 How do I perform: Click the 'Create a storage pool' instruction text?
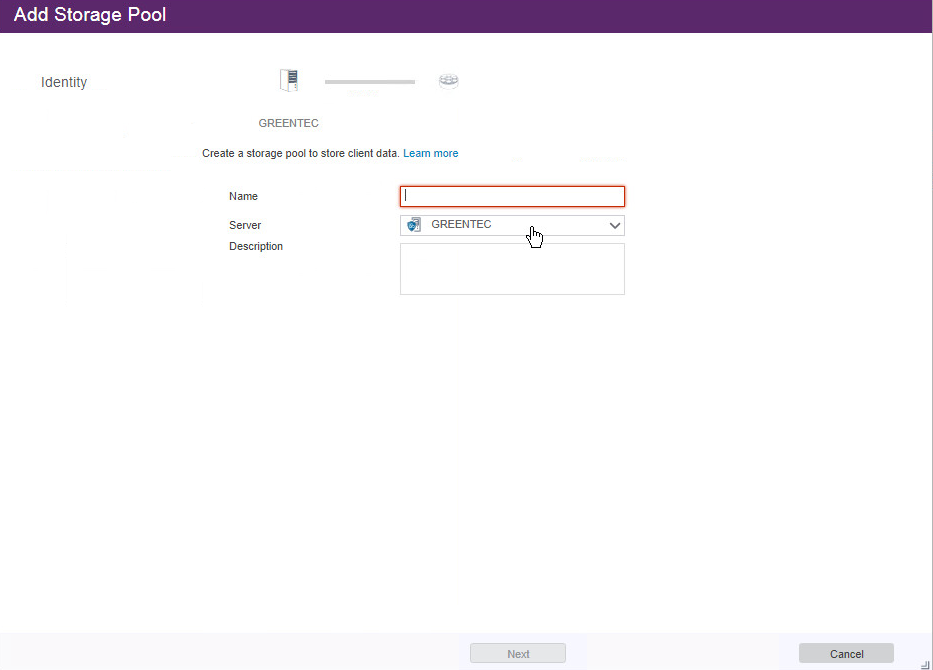point(300,154)
